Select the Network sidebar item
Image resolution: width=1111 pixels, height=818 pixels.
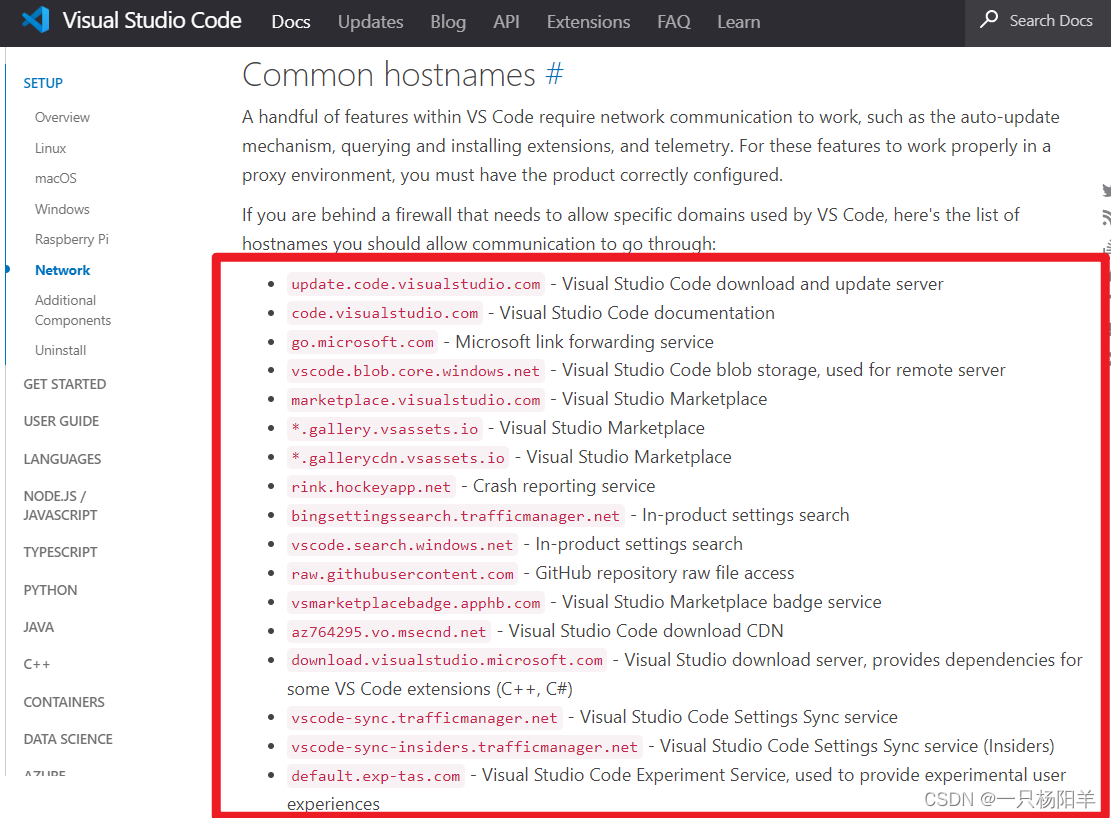pos(62,270)
